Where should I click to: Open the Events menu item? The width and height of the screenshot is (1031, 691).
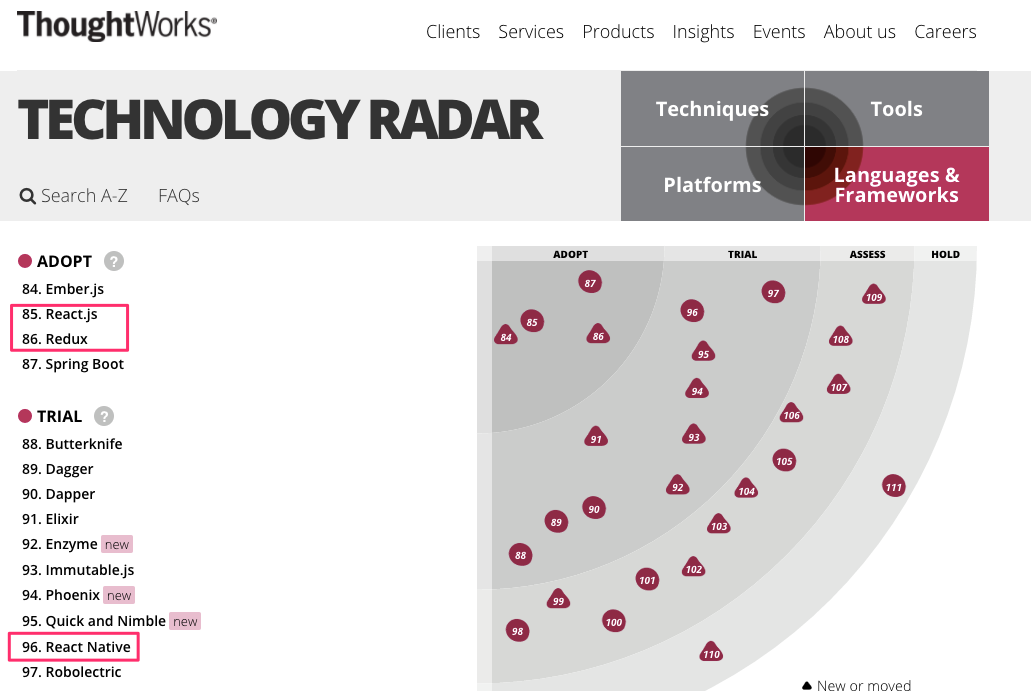click(x=779, y=32)
